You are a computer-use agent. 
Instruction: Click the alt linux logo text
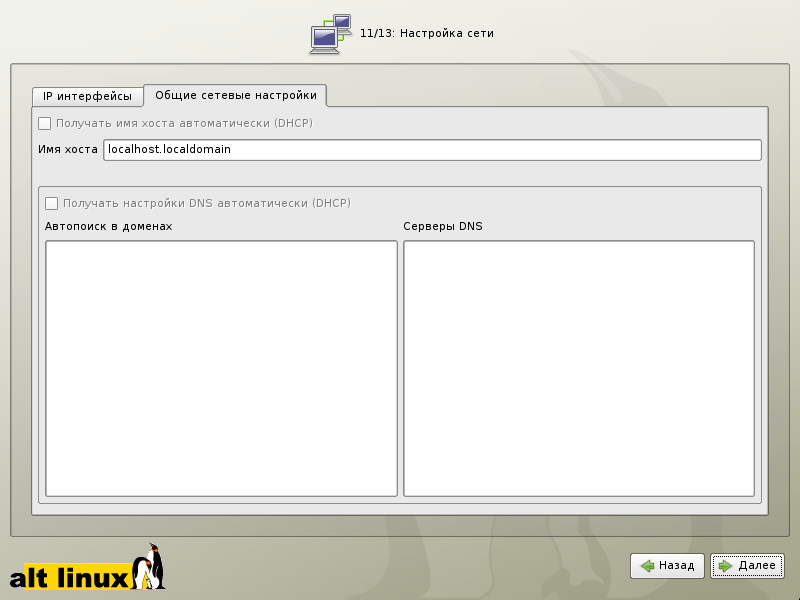pyautogui.click(x=70, y=577)
